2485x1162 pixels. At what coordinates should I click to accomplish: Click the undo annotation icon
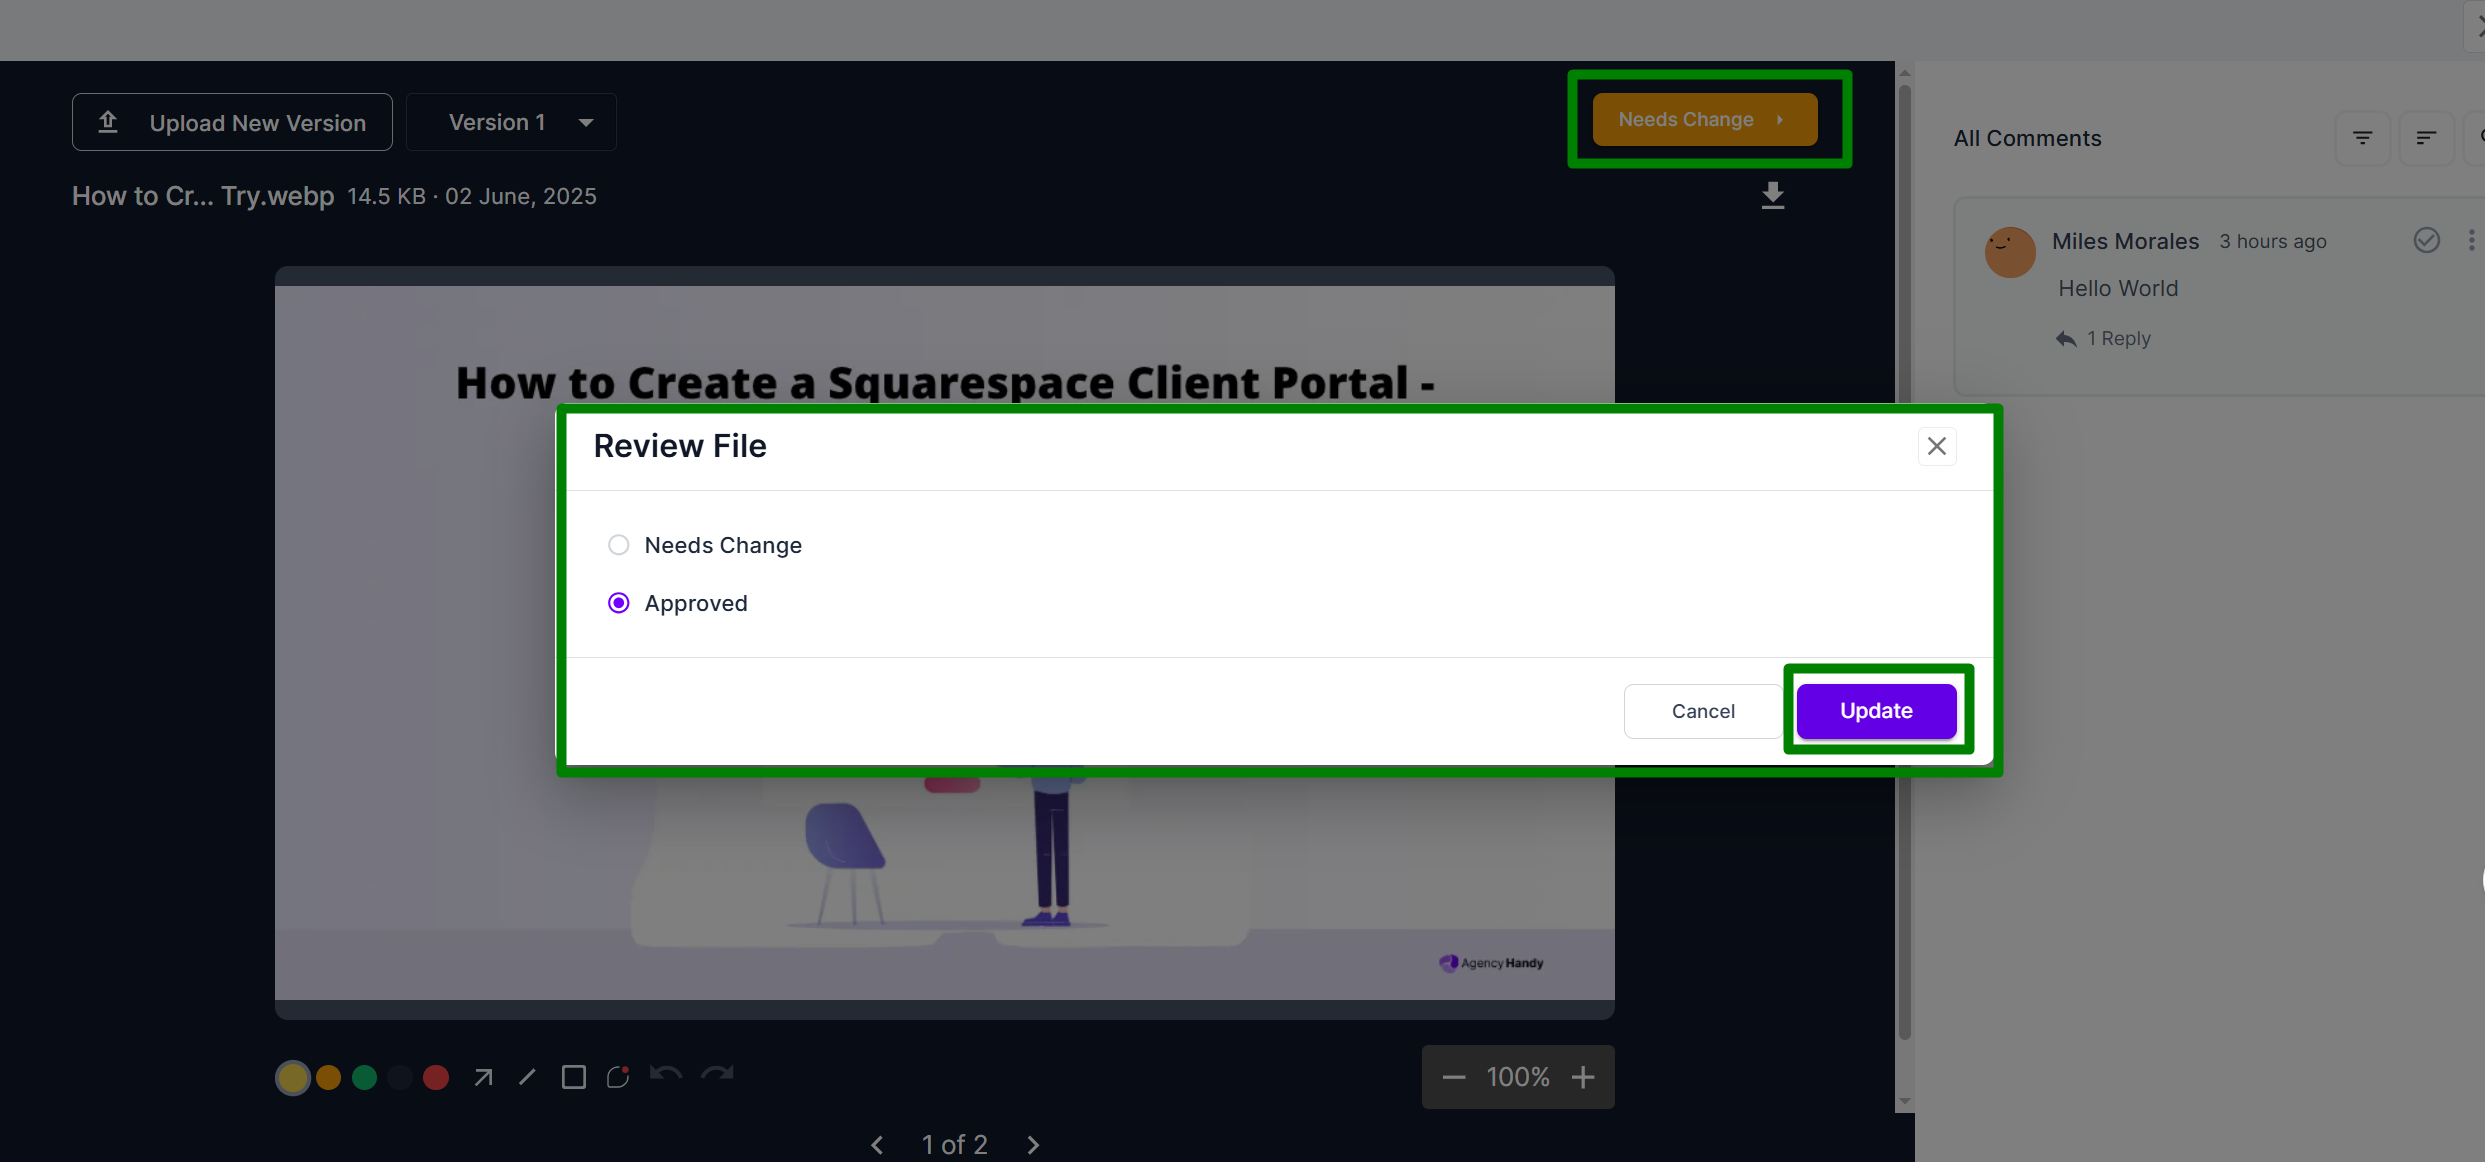tap(665, 1075)
